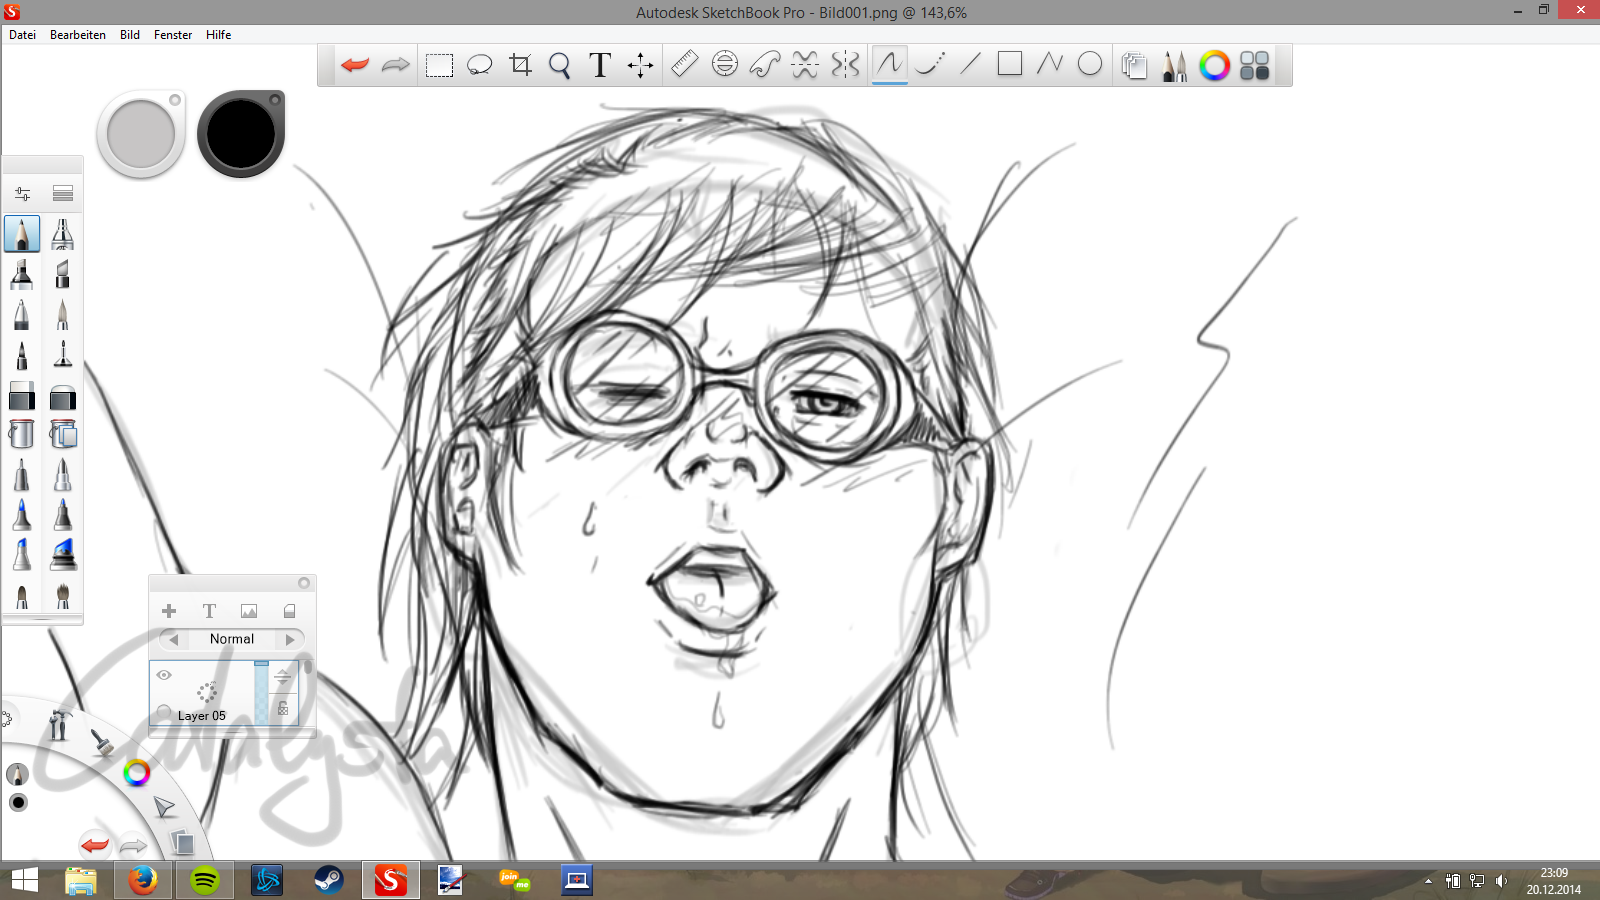Pick the Crop tool in the toolbar
1600x900 pixels.
pos(520,65)
